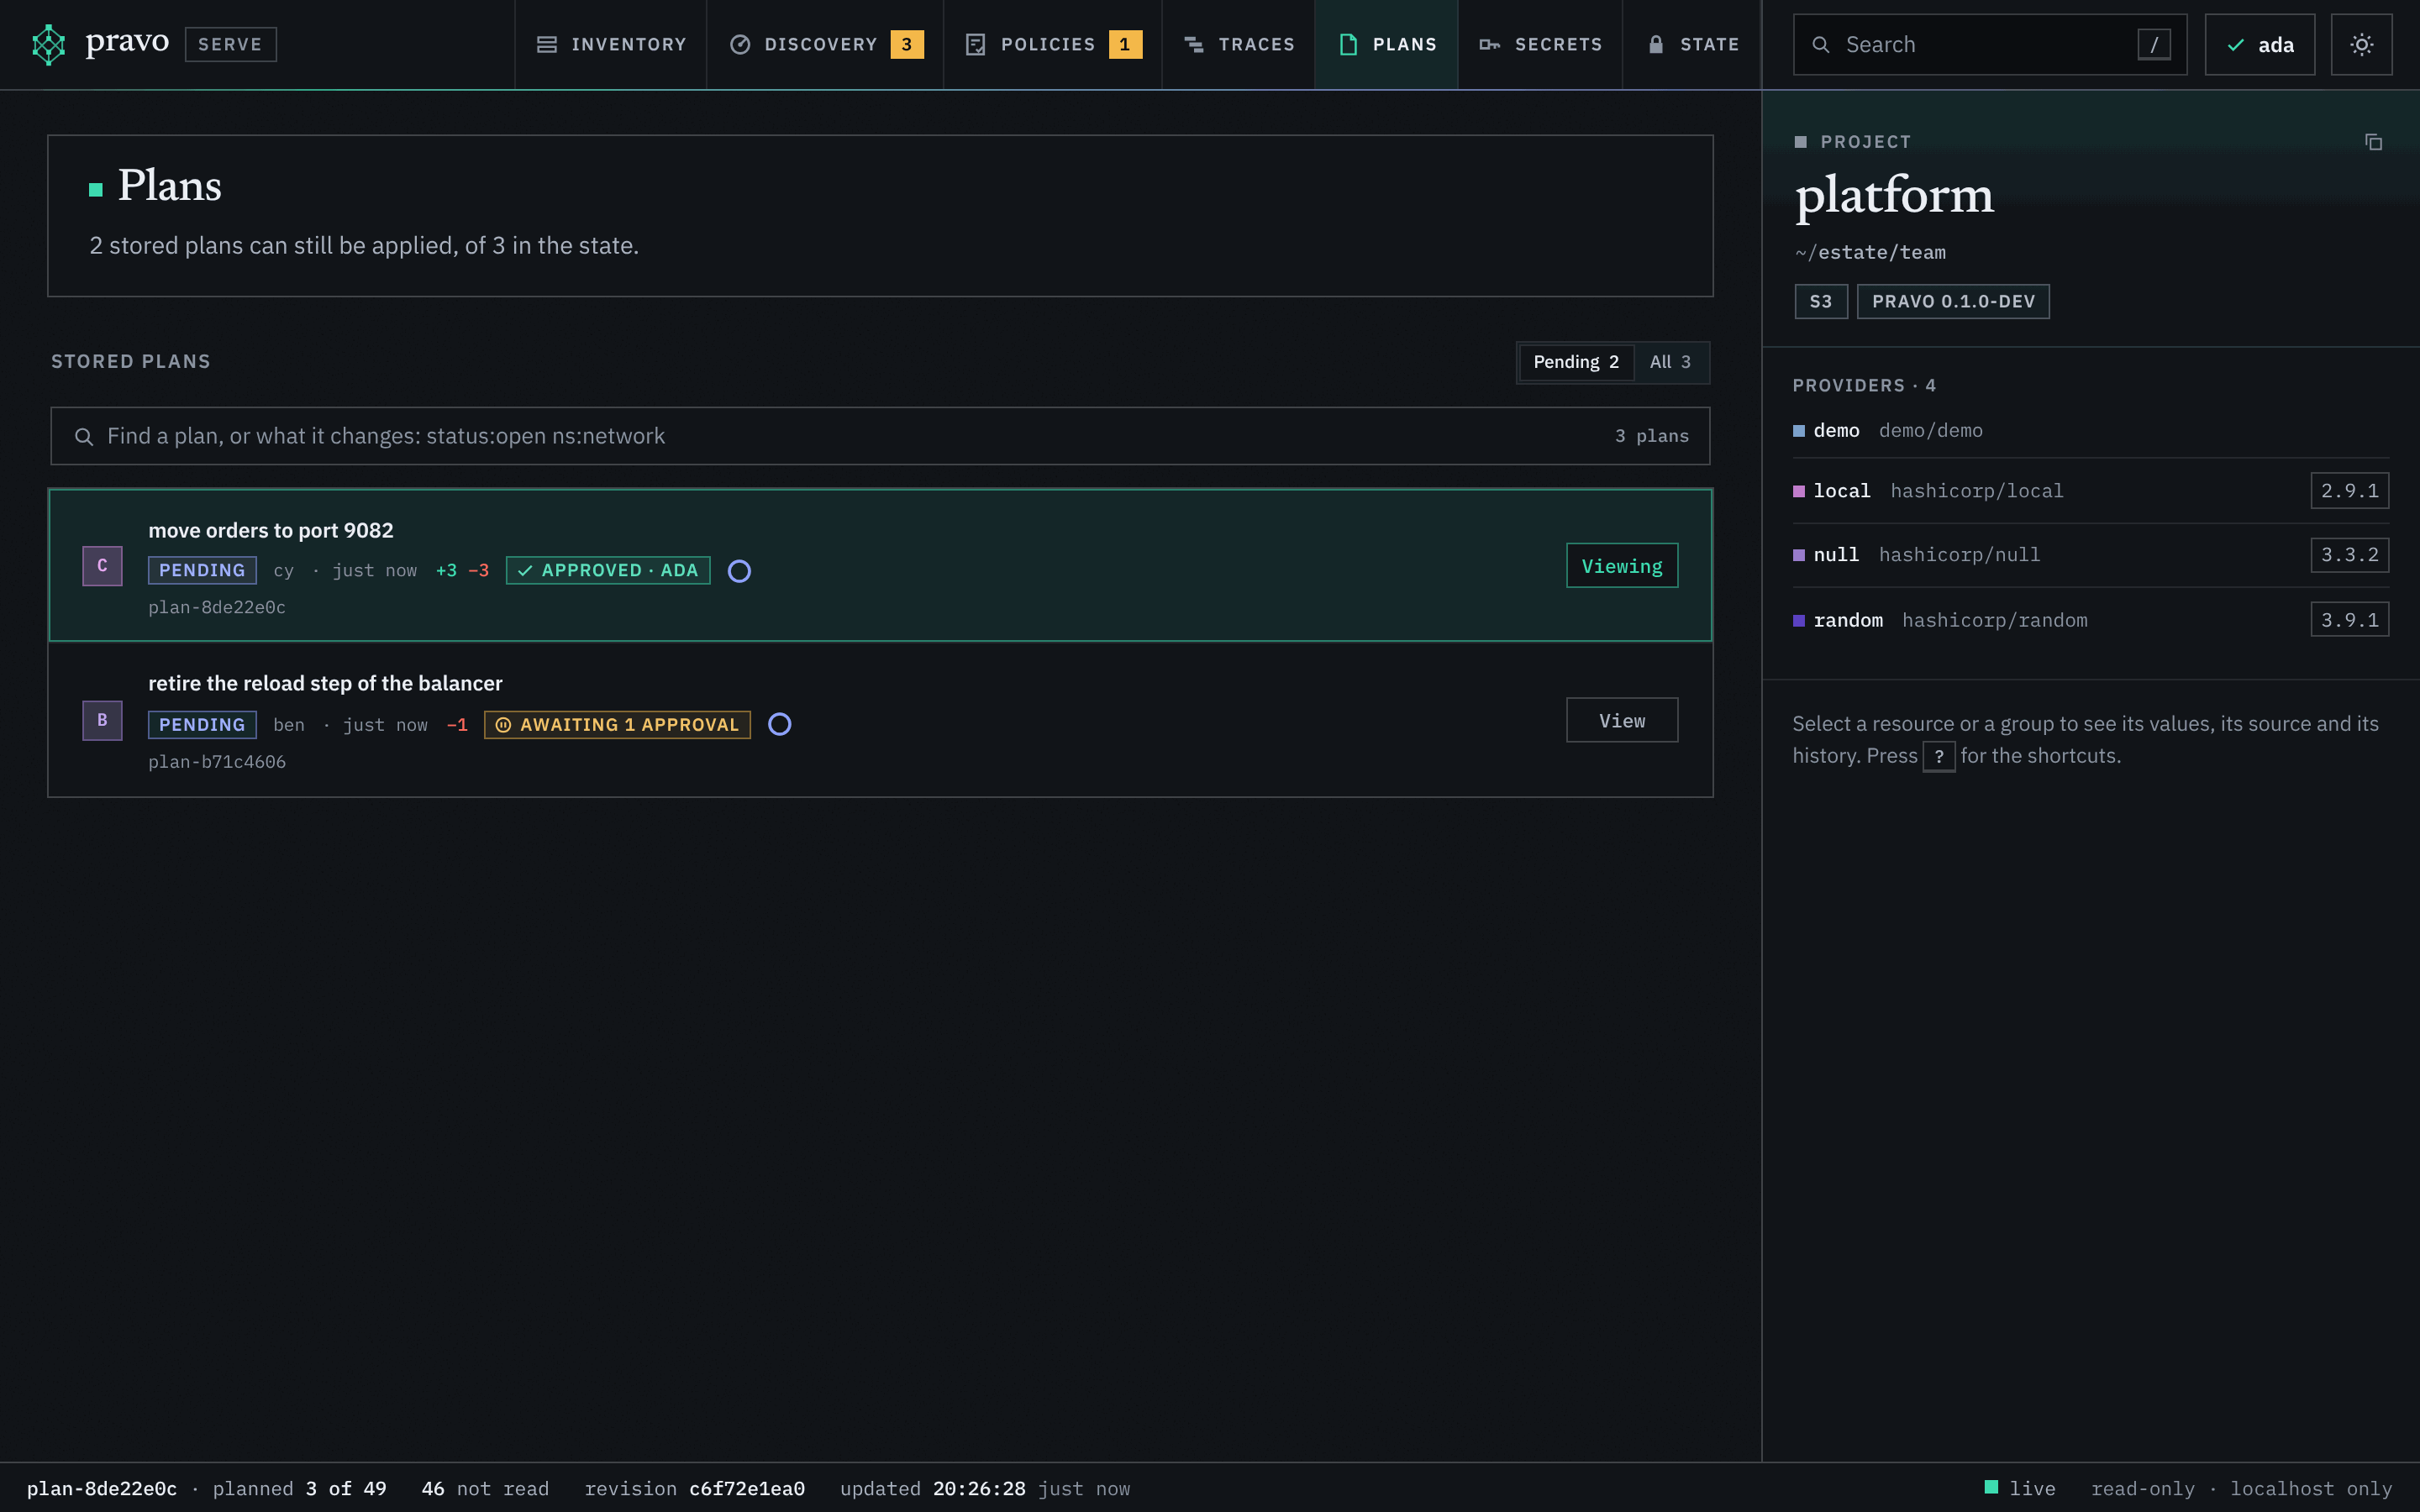Select the random provider row
The height and width of the screenshot is (1512, 2420).
[x=2090, y=620]
